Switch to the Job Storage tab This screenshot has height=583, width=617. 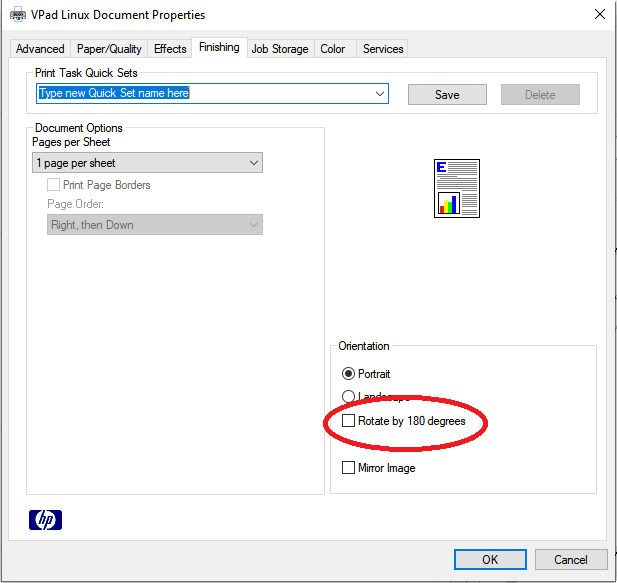[x=280, y=49]
